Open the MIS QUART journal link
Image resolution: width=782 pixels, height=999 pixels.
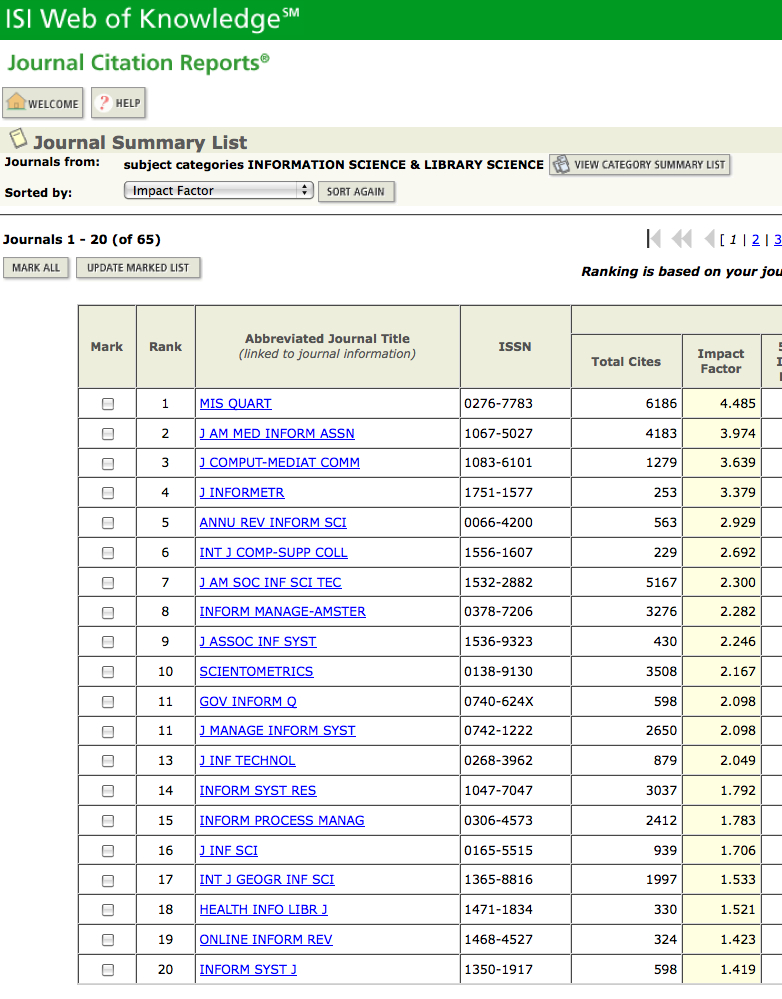235,403
